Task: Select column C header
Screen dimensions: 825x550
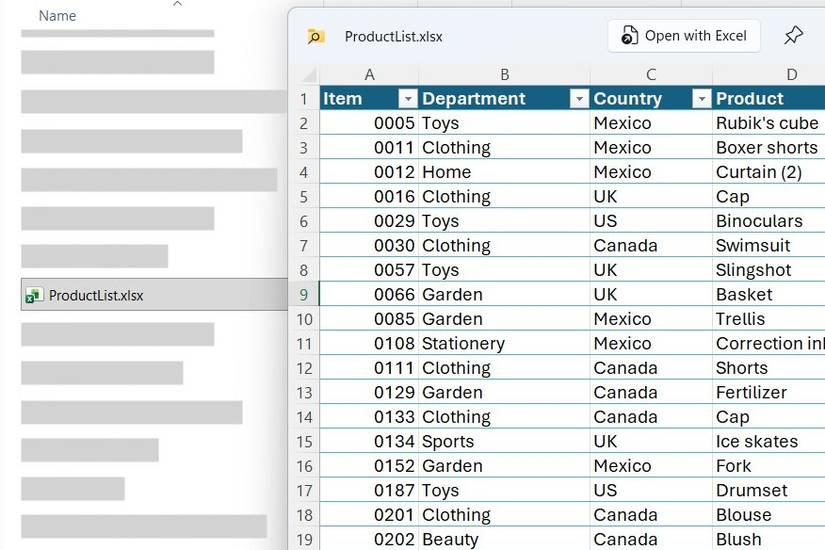Action: click(x=651, y=75)
